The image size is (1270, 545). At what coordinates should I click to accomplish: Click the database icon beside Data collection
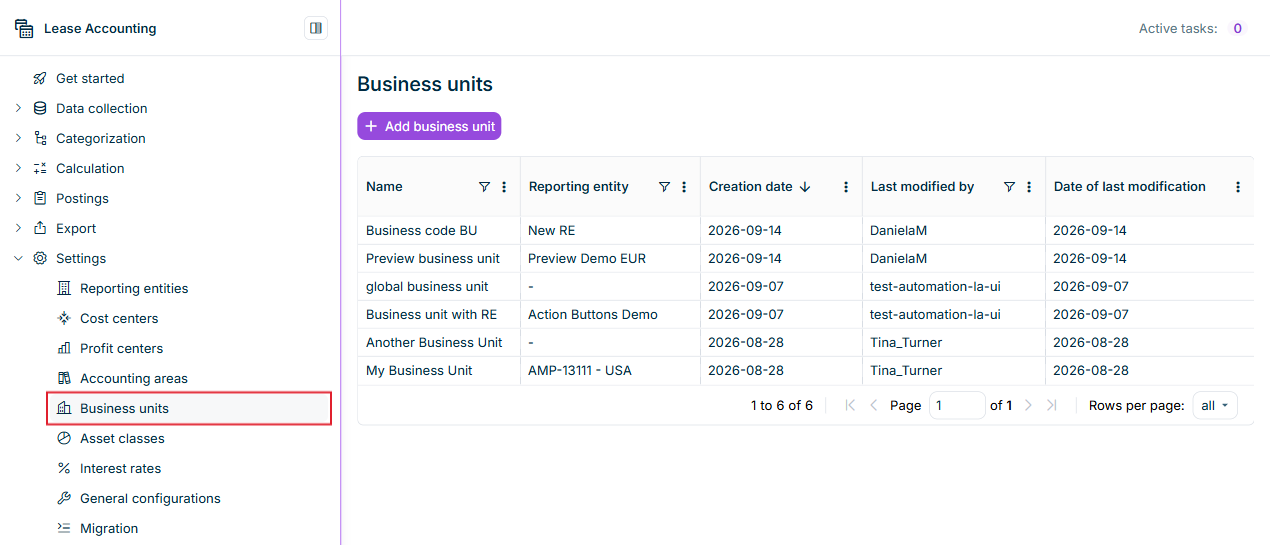coord(40,108)
